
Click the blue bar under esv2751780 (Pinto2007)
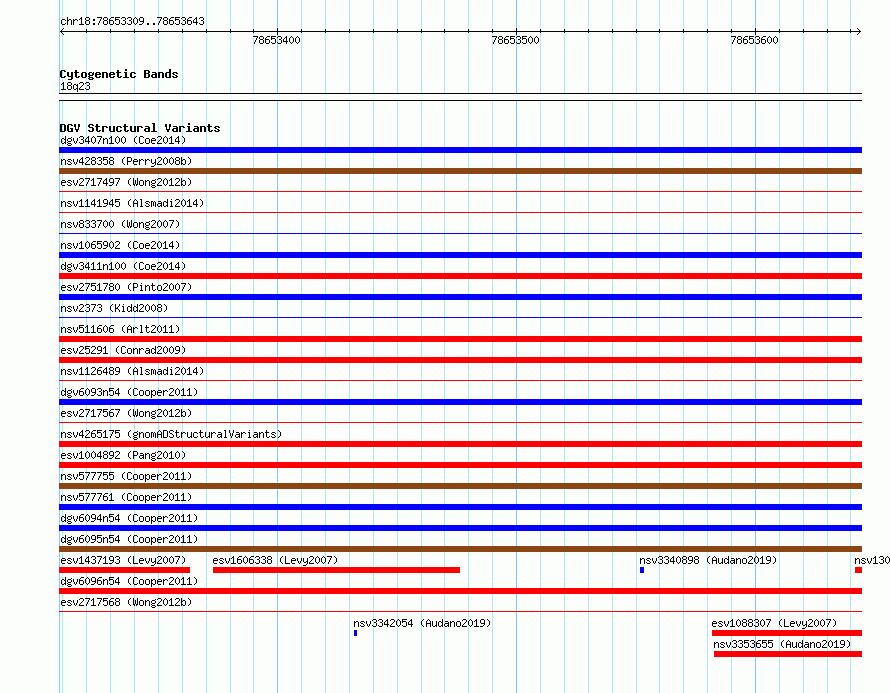[x=460, y=297]
